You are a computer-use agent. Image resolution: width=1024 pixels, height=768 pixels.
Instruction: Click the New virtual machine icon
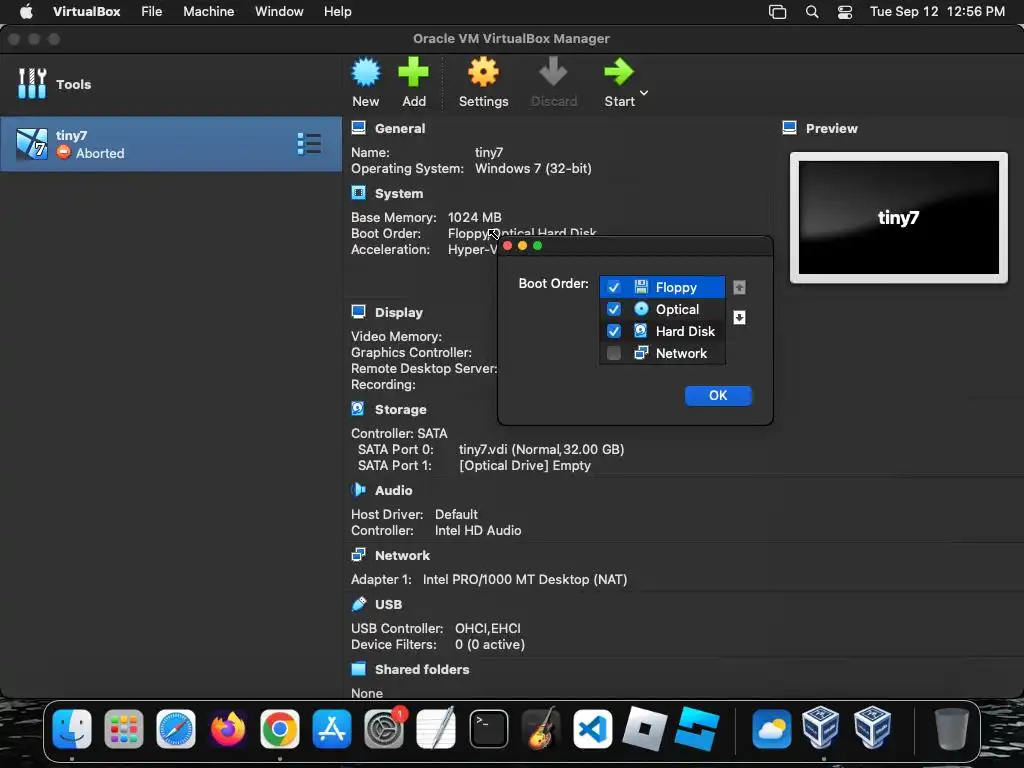[x=366, y=72]
